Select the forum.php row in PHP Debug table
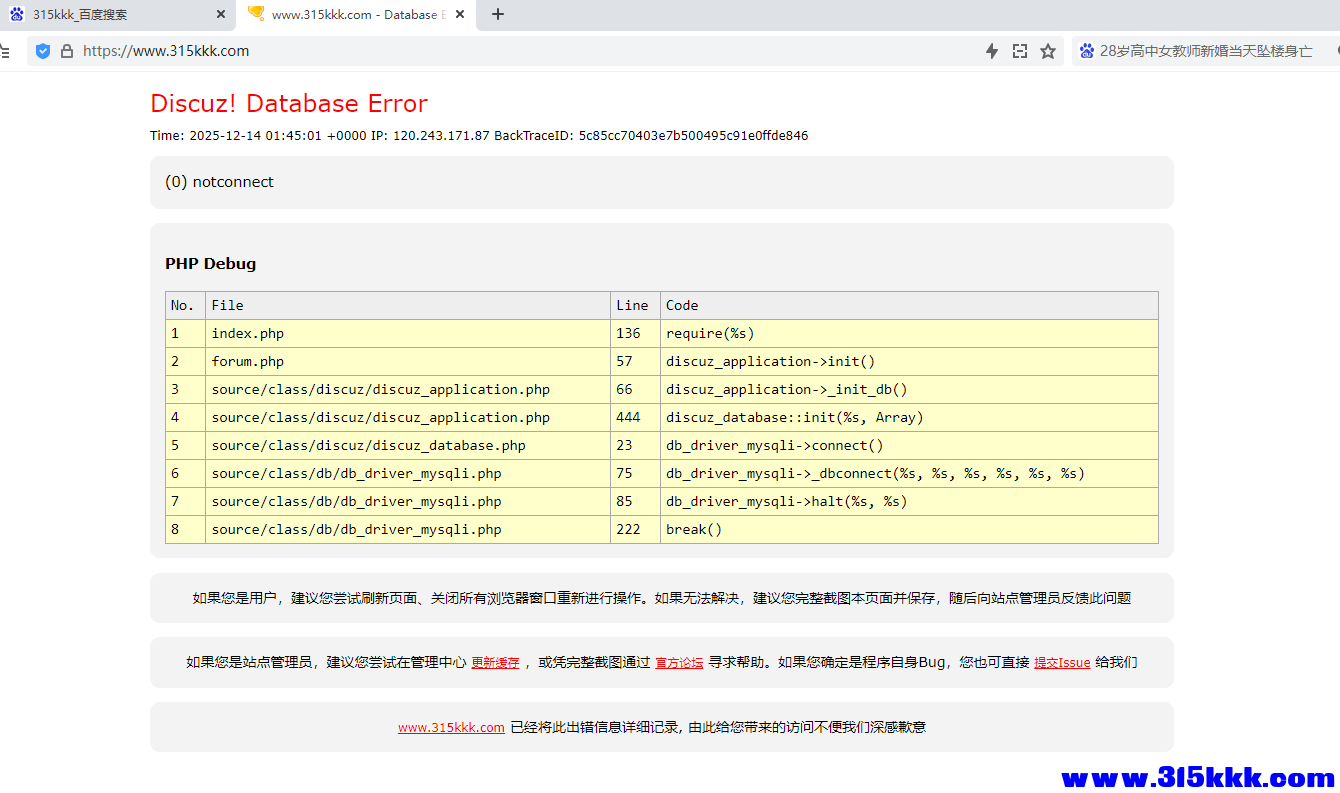The image size is (1340, 793). click(400, 361)
